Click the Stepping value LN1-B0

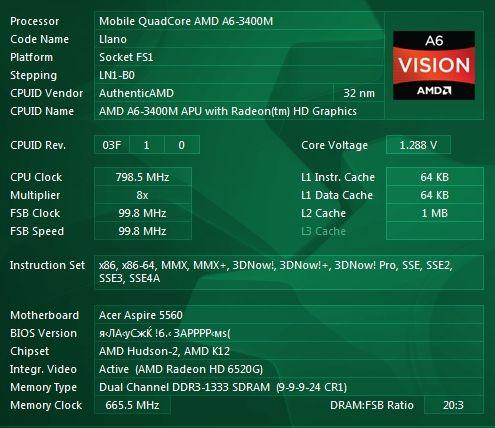tap(239, 75)
